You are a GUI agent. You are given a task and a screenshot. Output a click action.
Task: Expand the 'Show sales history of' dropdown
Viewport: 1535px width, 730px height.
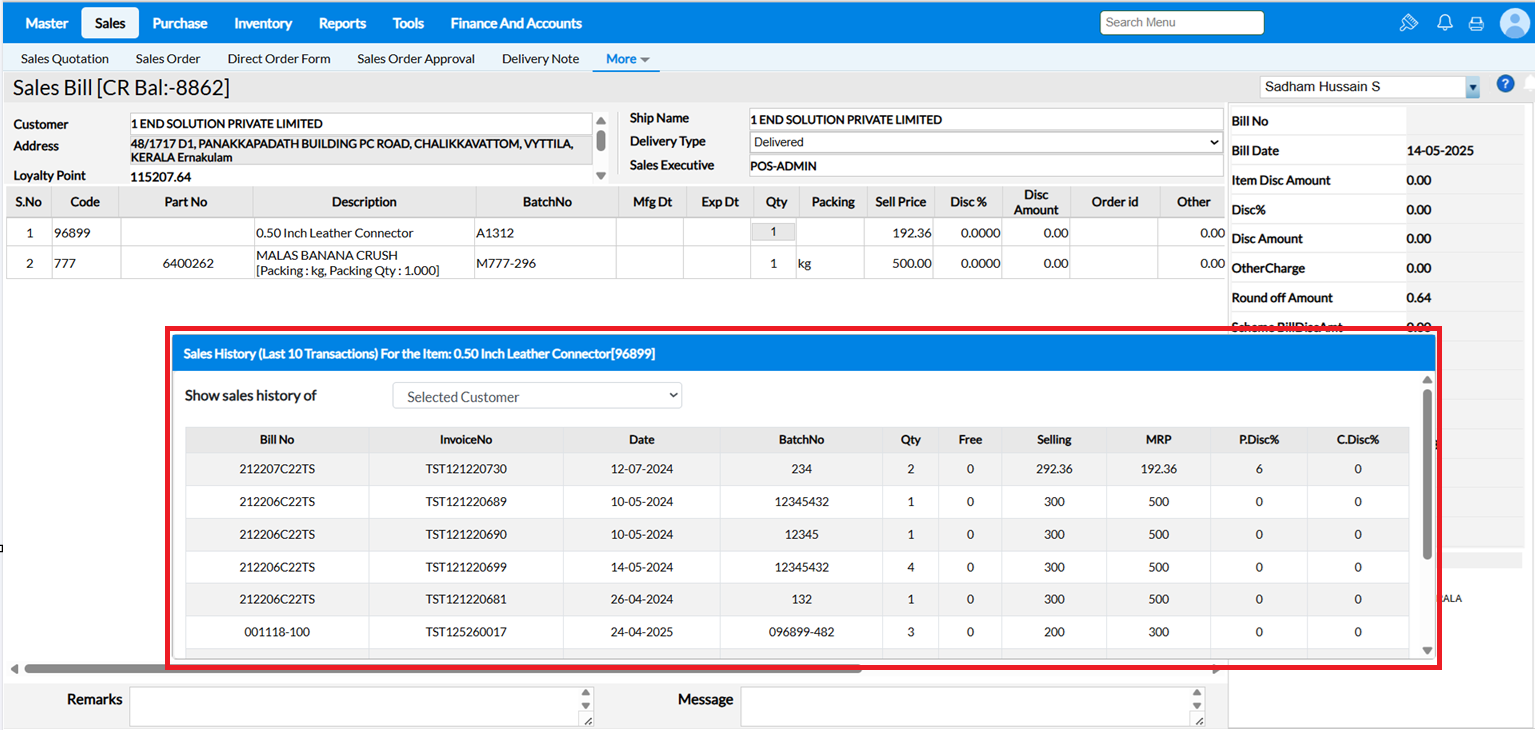pyautogui.click(x=537, y=396)
